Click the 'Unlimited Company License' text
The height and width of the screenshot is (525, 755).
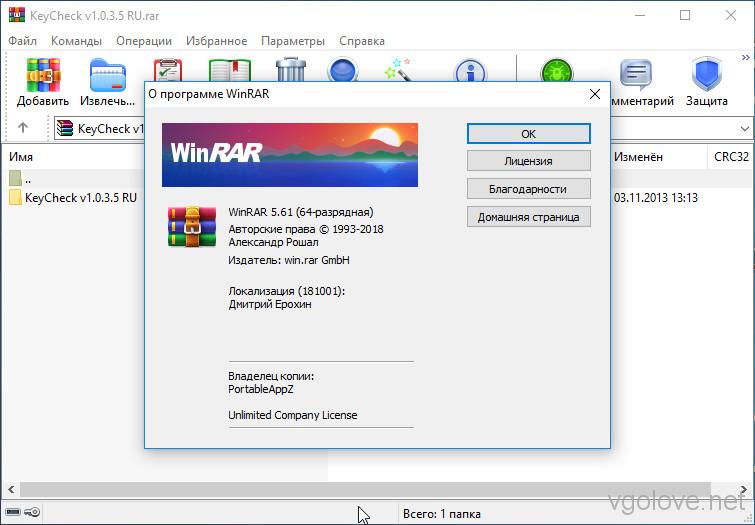click(x=293, y=415)
